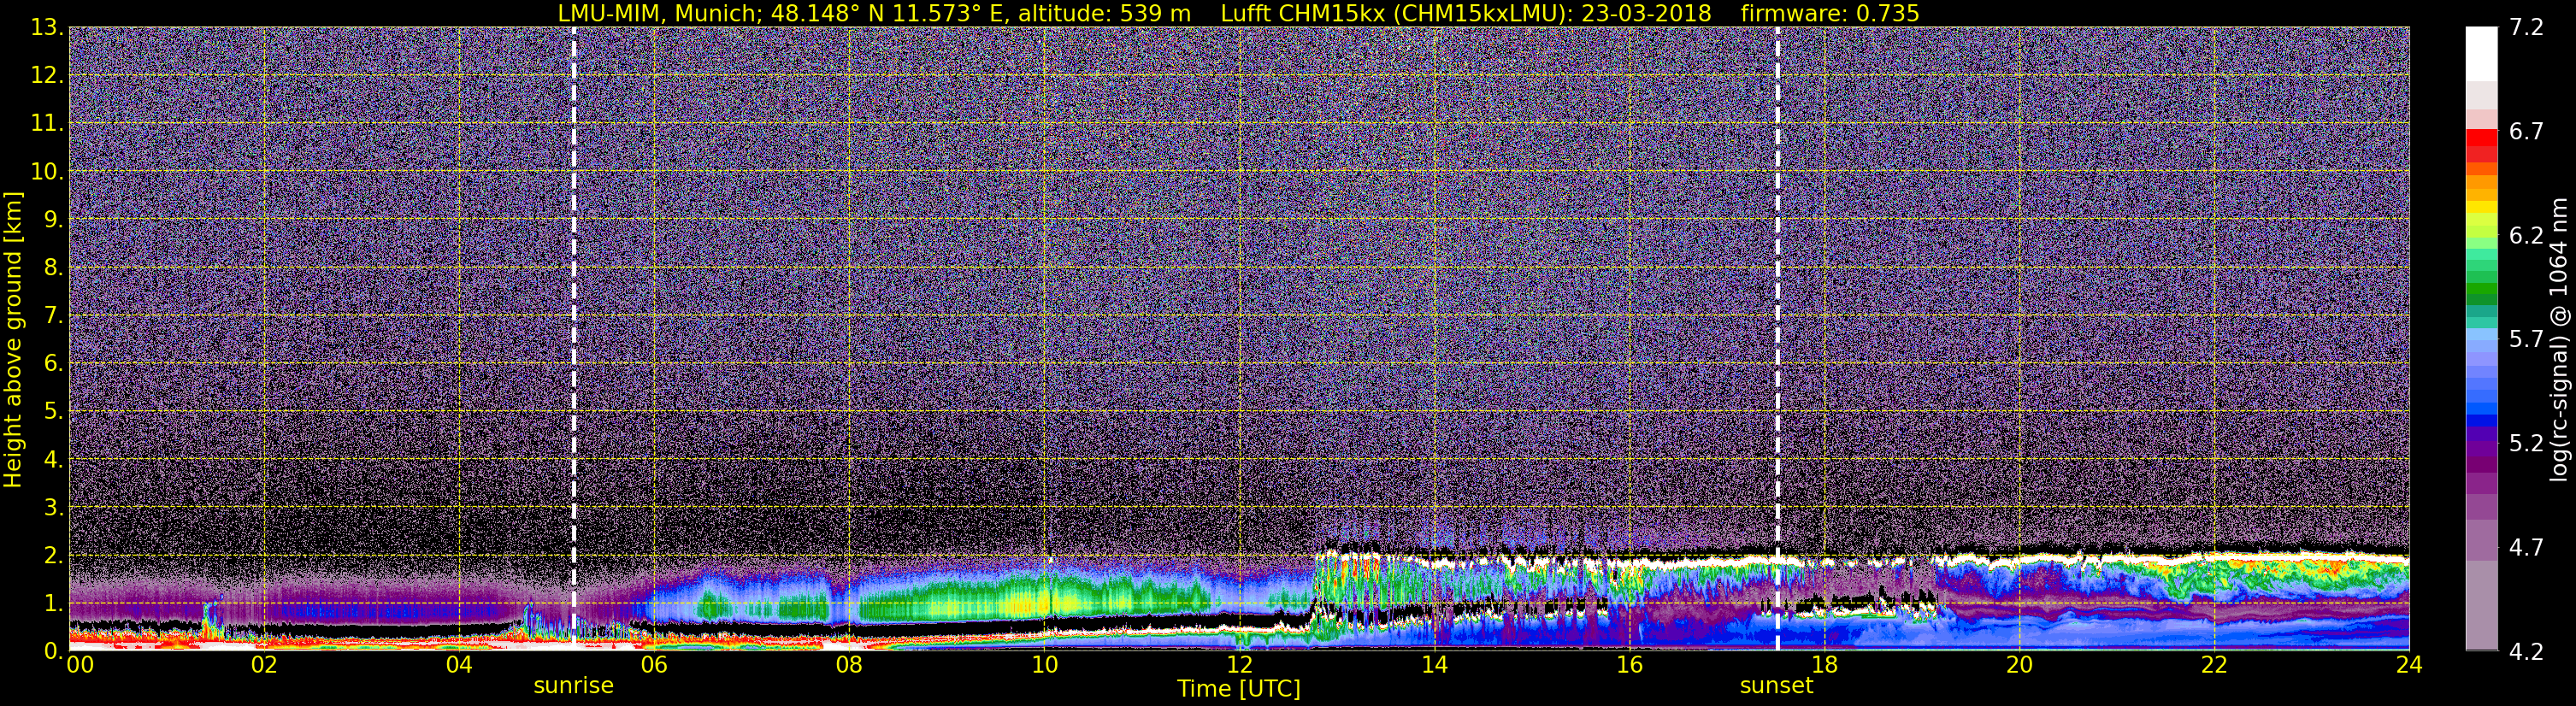Click the '10' time axis tick label
Screen dimensions: 2576x706
tap(1044, 665)
